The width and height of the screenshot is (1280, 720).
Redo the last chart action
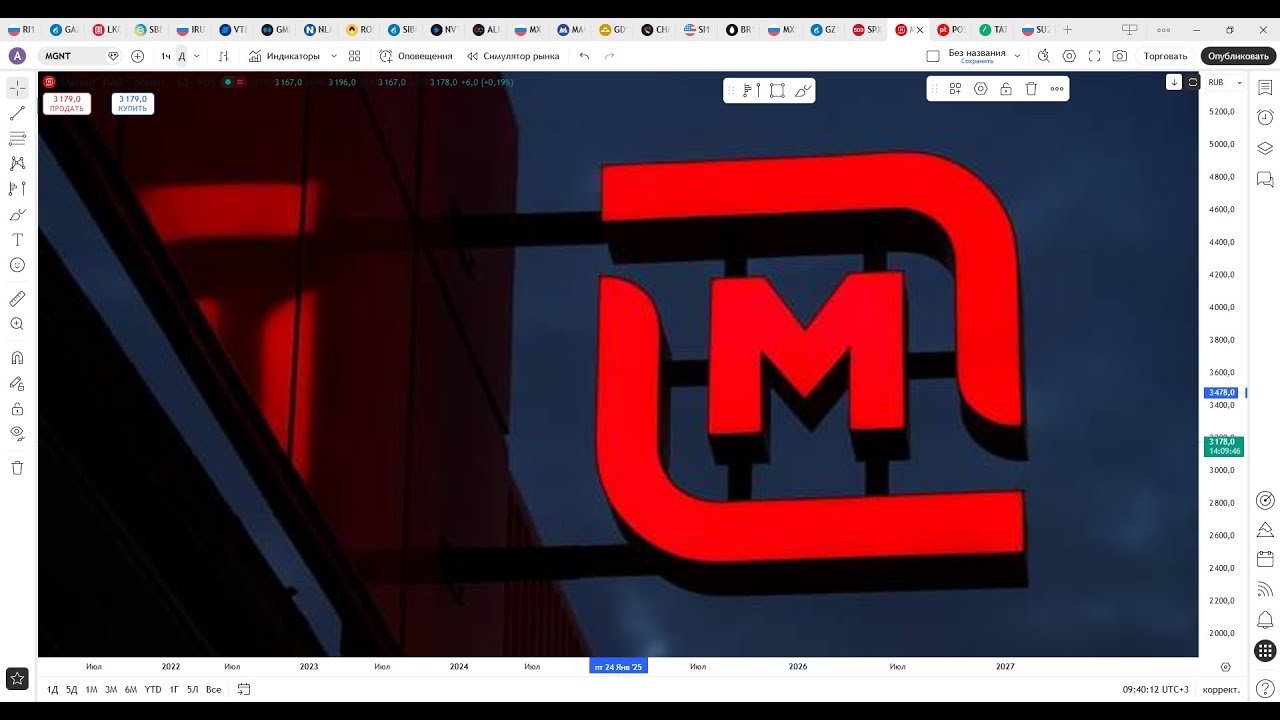[610, 56]
